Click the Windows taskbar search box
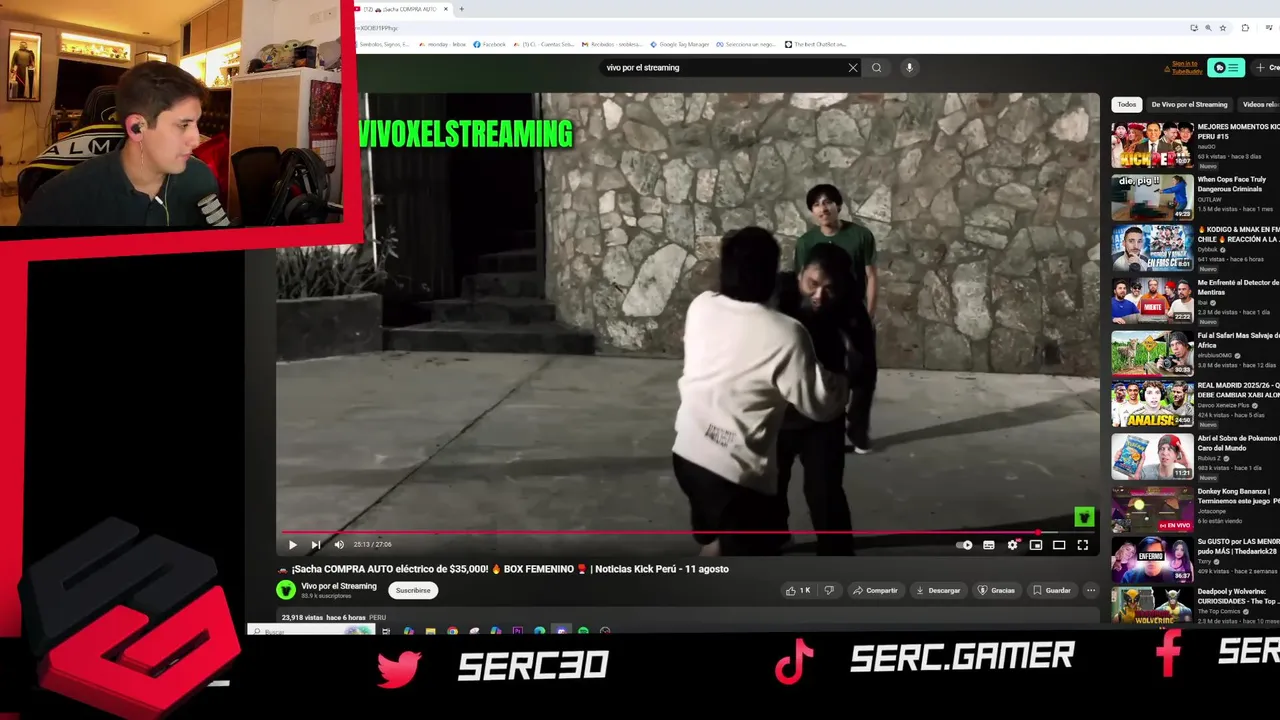The image size is (1280, 720). (x=311, y=631)
